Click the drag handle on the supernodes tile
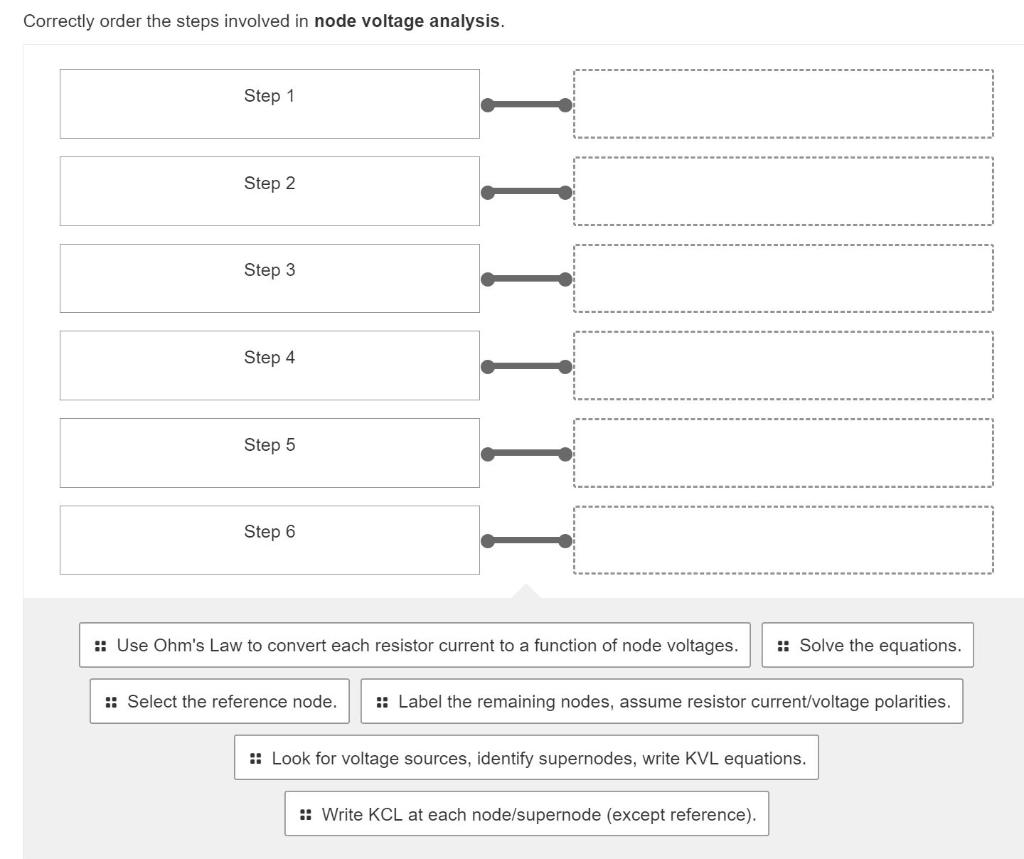Screen dimensions: 1024x859 (x=256, y=758)
